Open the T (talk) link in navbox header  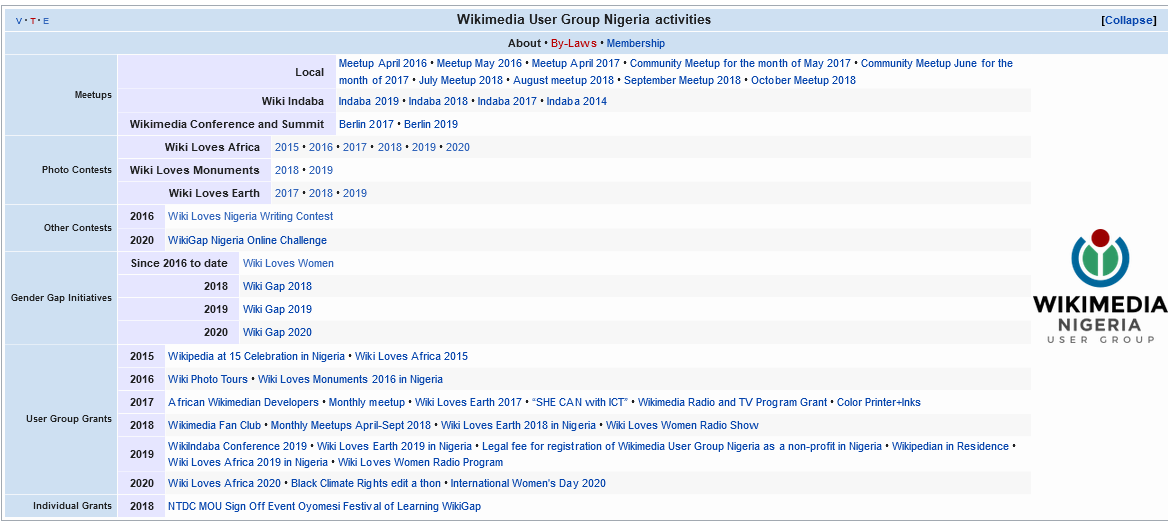(x=32, y=21)
